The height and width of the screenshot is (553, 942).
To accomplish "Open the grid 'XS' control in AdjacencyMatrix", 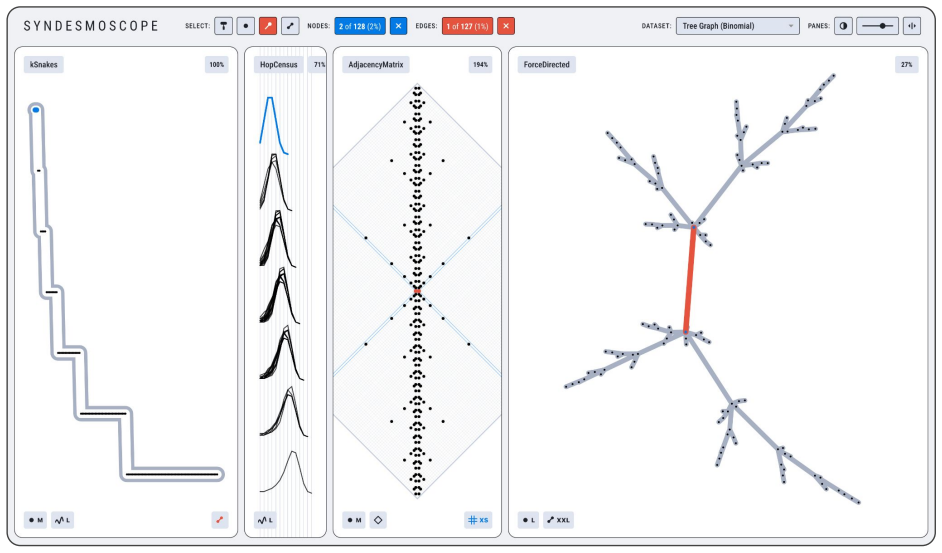I will [x=478, y=520].
